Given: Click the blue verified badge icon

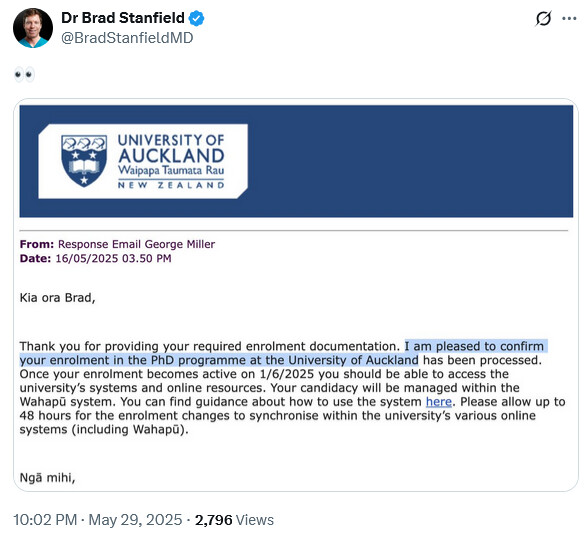Looking at the screenshot, I should coord(196,18).
